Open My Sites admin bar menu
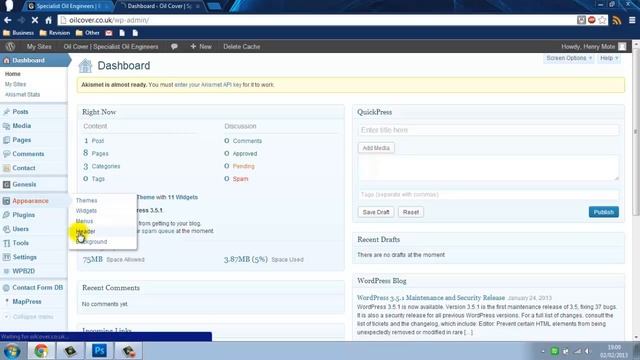The width and height of the screenshot is (640, 360). click(x=39, y=47)
